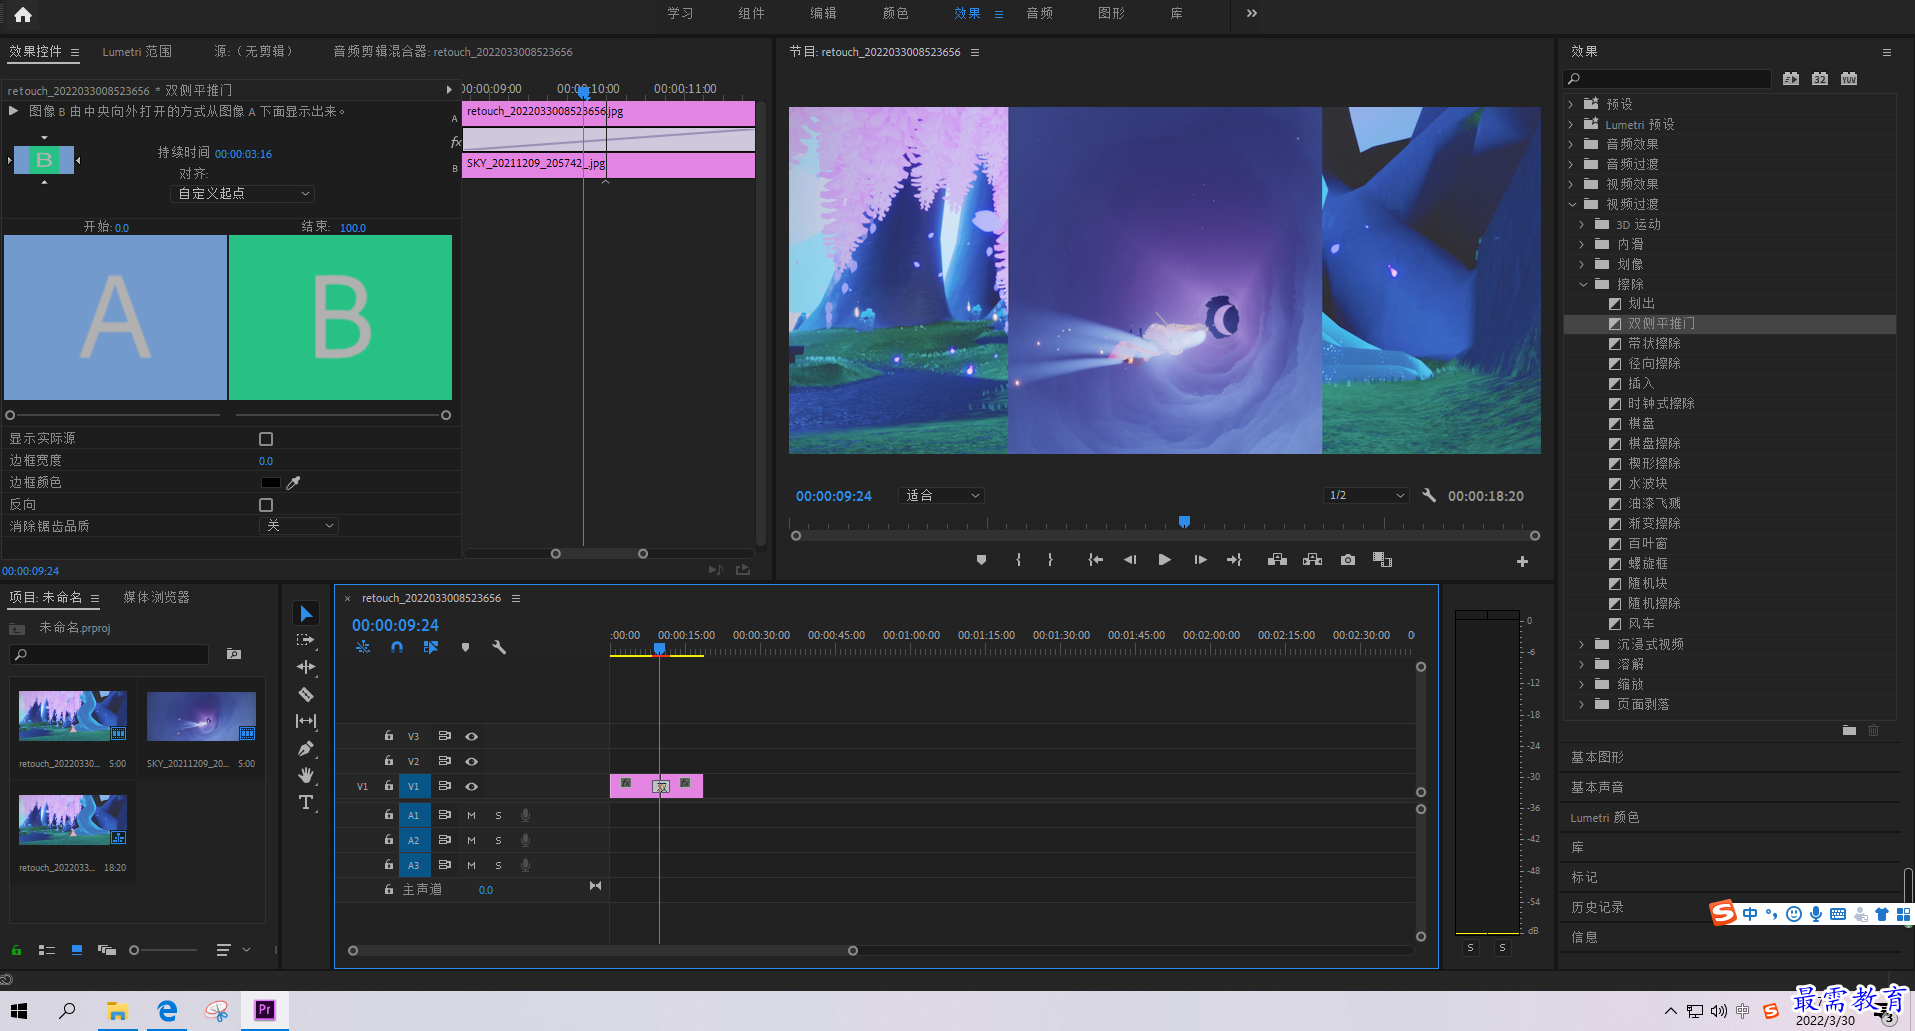Expand the 预设 effects folder
The height and width of the screenshot is (1031, 1915).
1570,104
